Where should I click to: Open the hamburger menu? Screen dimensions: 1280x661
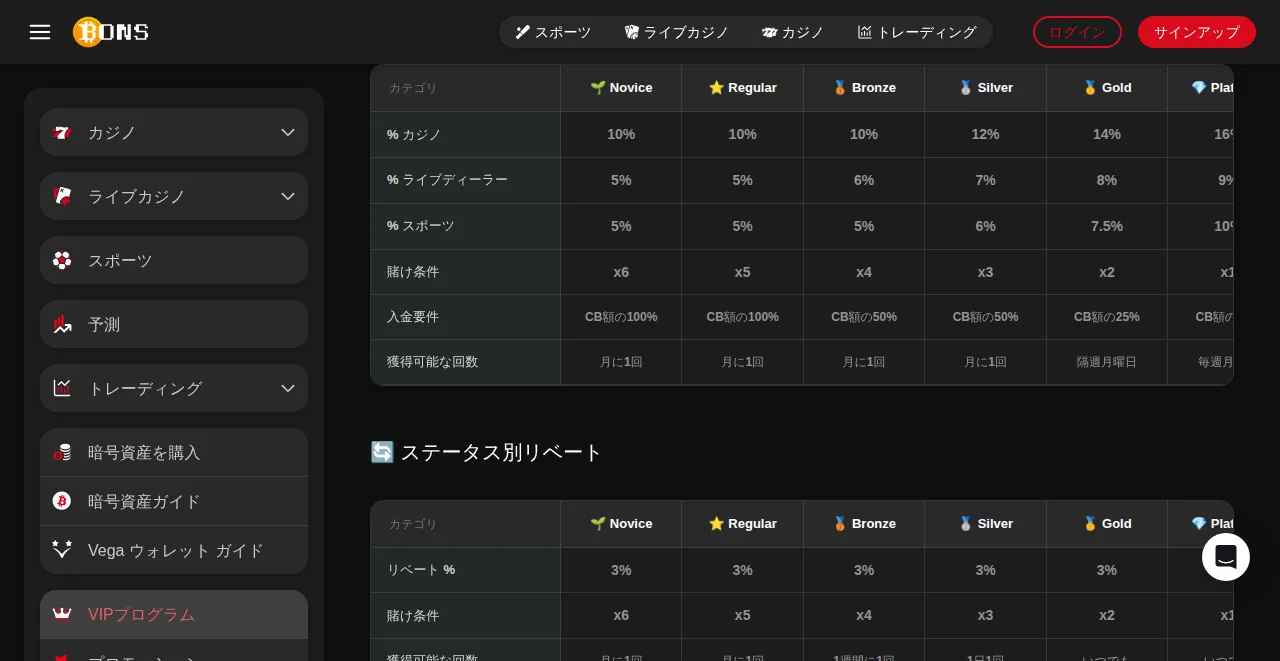[x=40, y=32]
